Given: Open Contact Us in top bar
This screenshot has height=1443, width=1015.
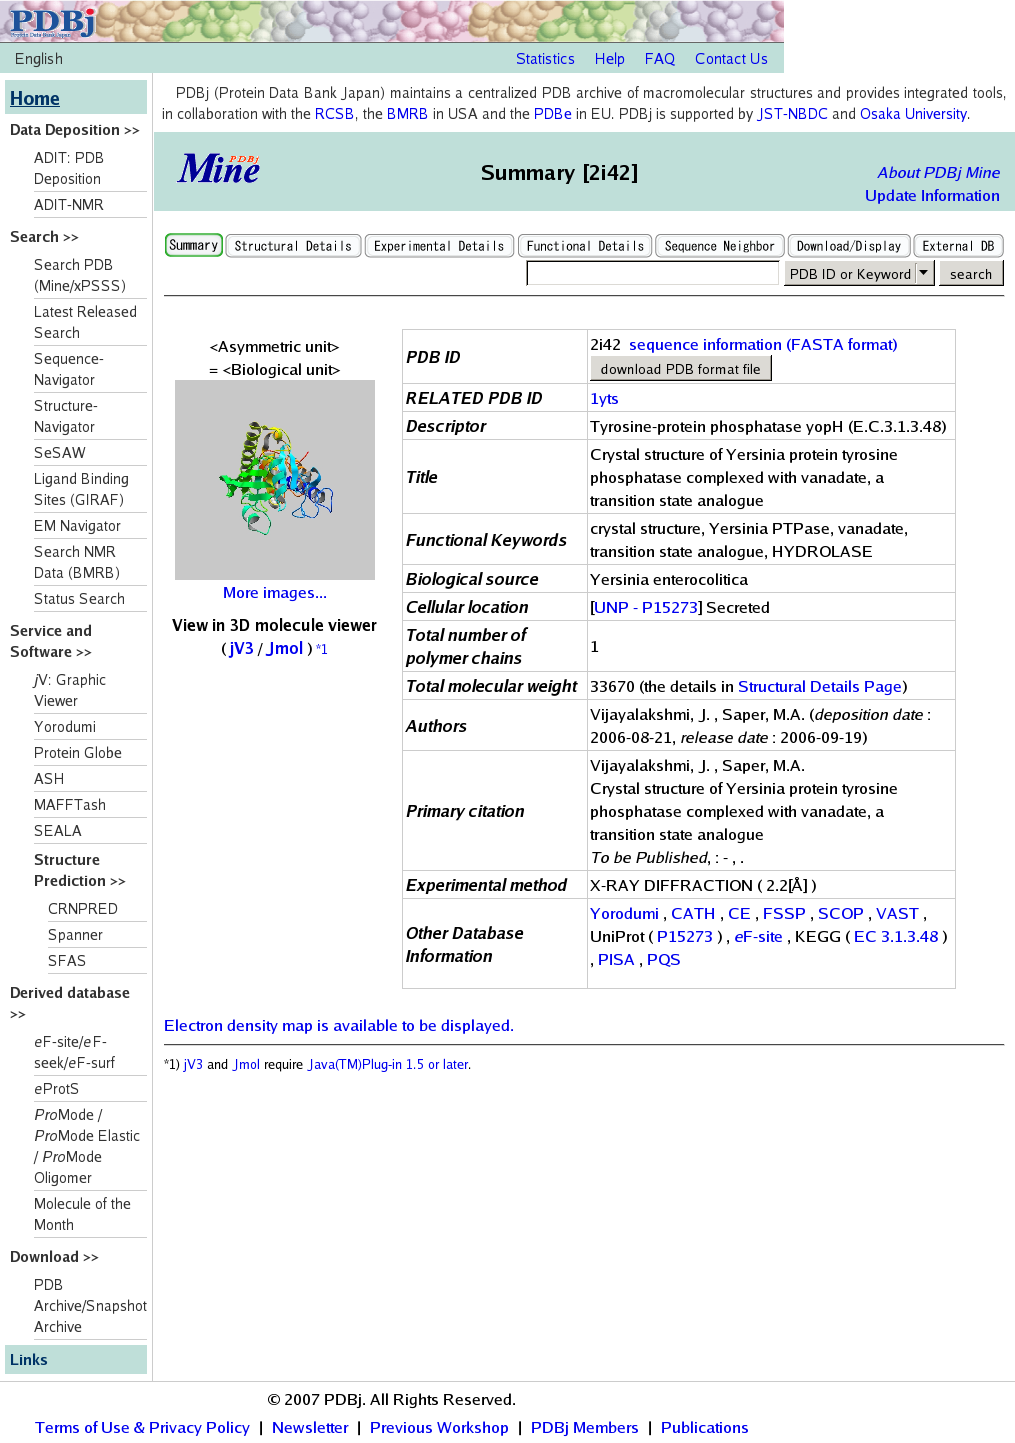Looking at the screenshot, I should pos(731,59).
